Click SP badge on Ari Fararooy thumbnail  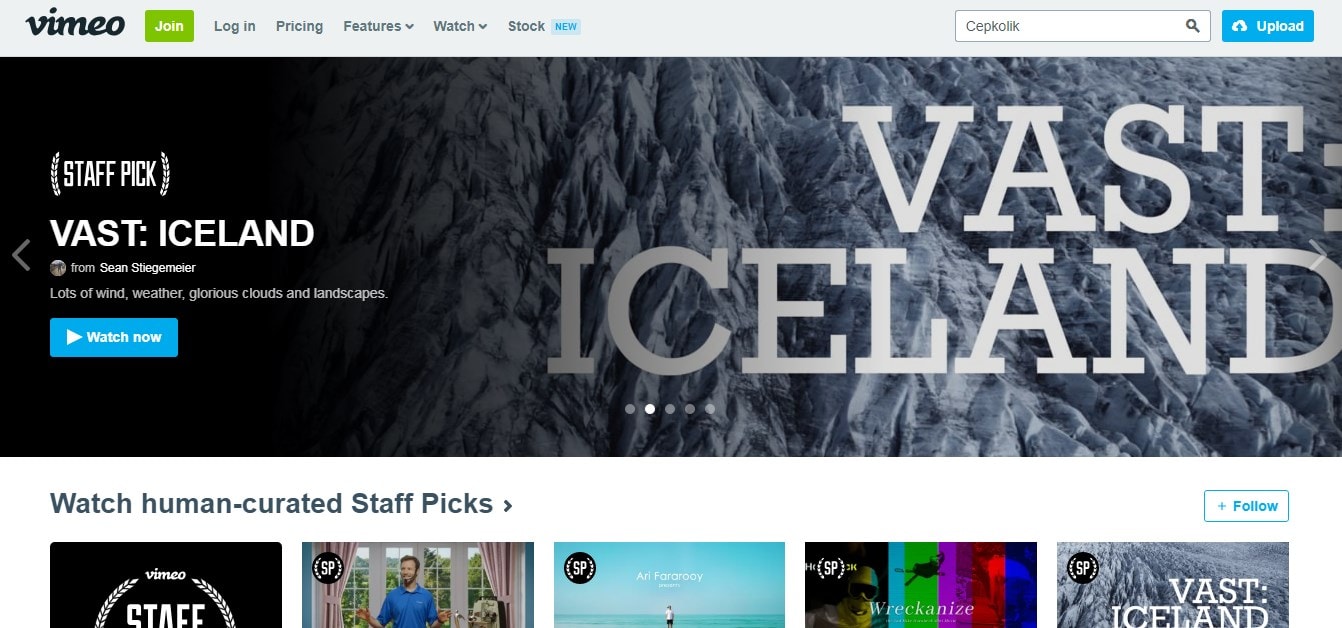pos(580,569)
